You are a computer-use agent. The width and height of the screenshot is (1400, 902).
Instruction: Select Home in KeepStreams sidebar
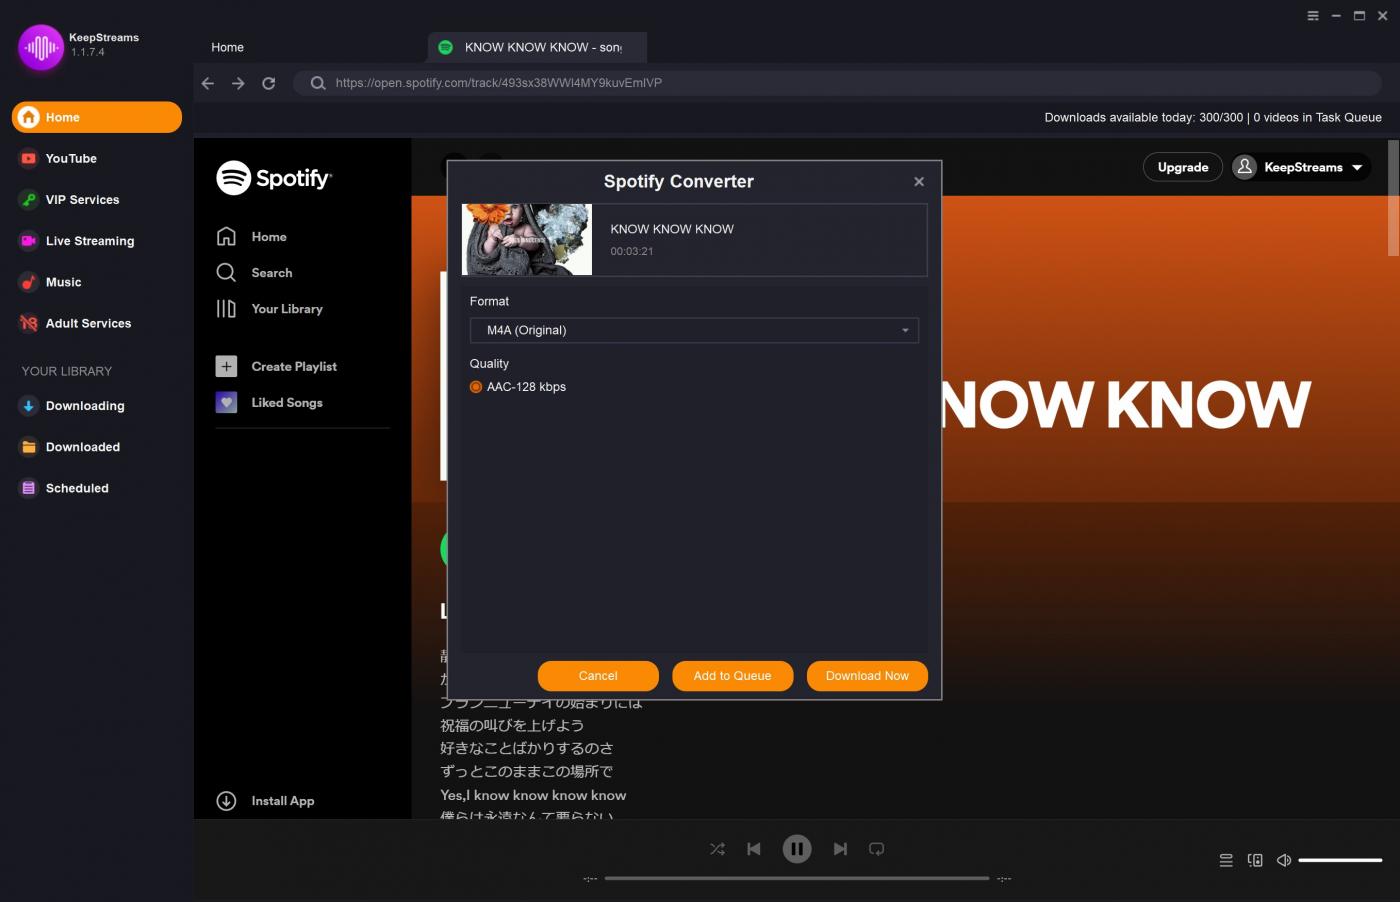click(97, 117)
